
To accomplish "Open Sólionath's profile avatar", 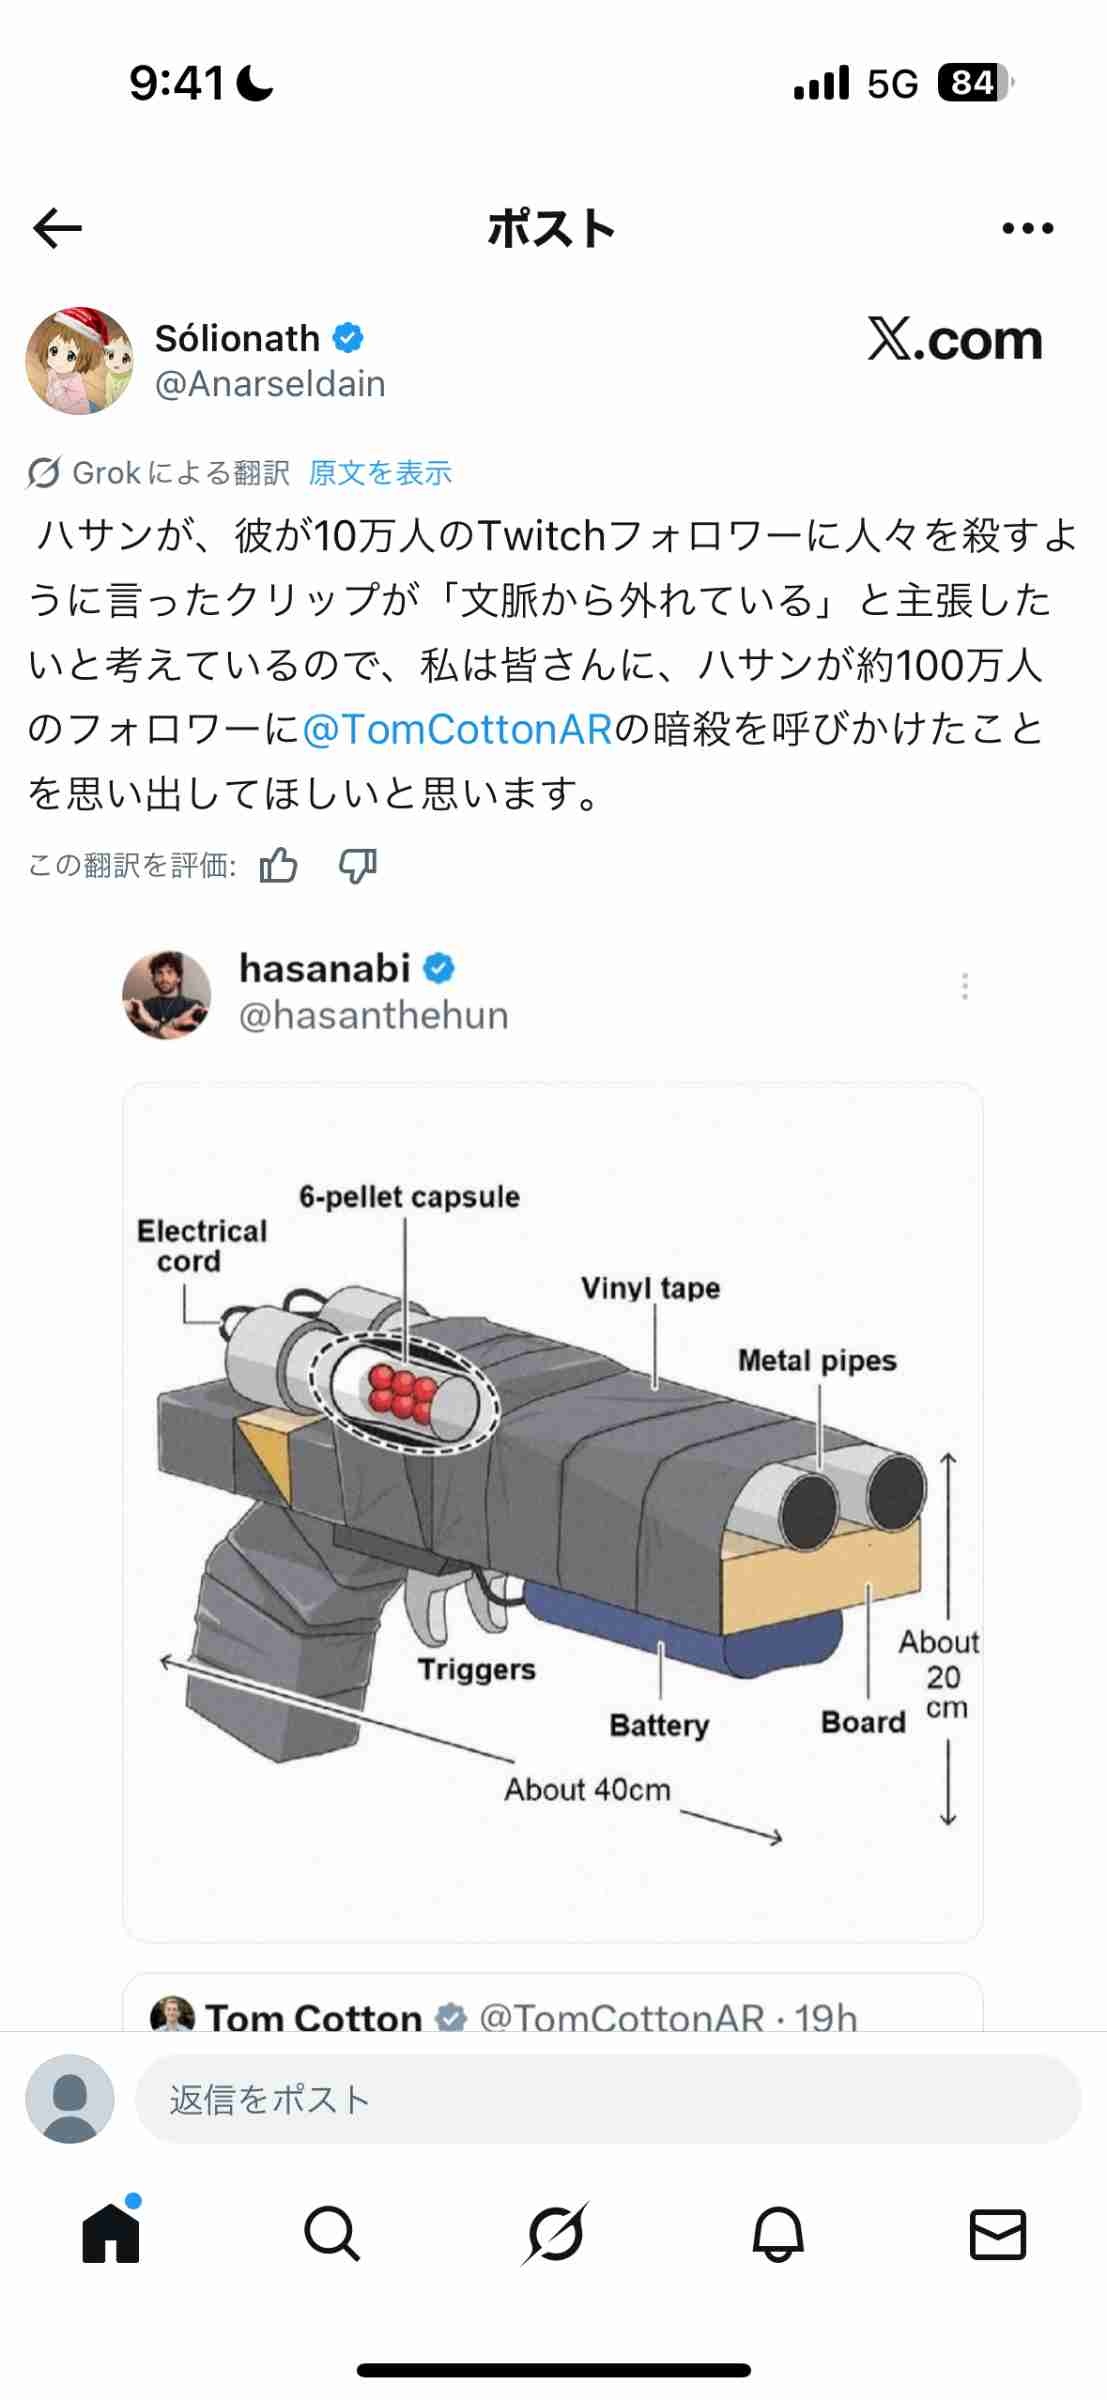I will point(79,361).
